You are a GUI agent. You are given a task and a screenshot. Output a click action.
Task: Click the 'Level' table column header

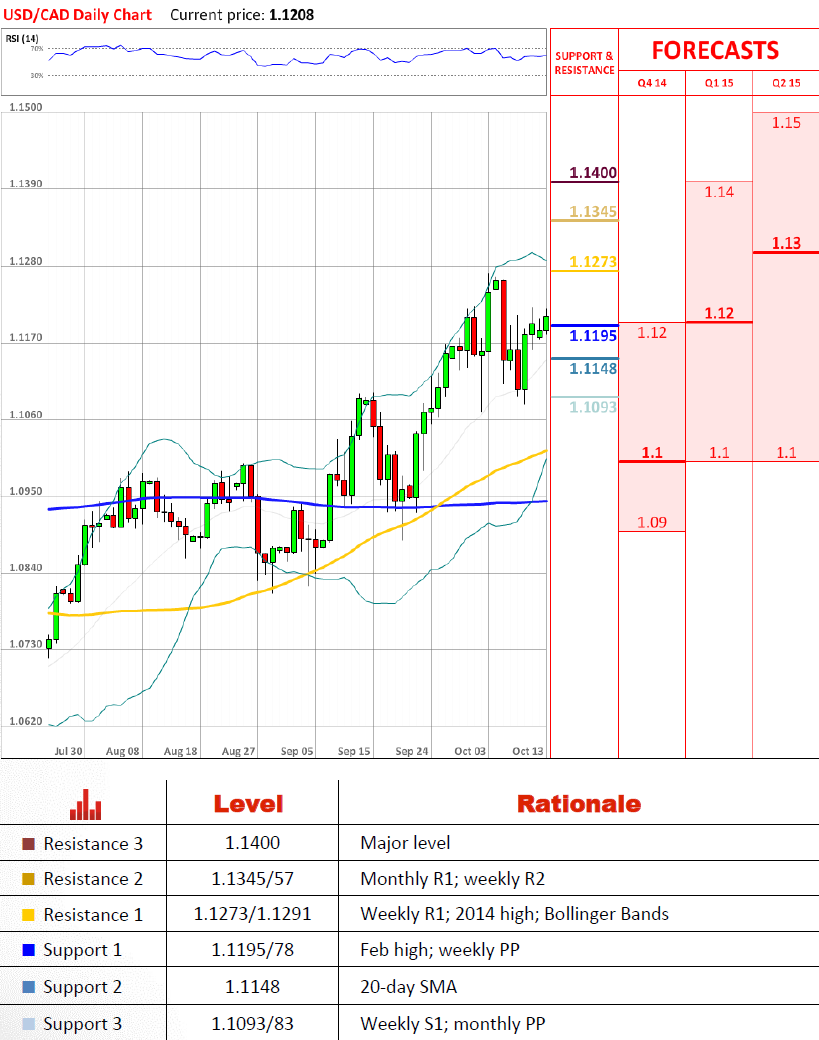tap(248, 804)
